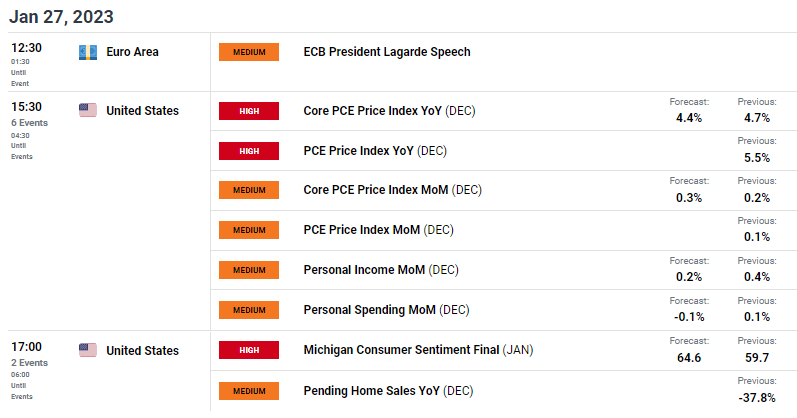Click the 64.6 forecast value

click(x=689, y=358)
